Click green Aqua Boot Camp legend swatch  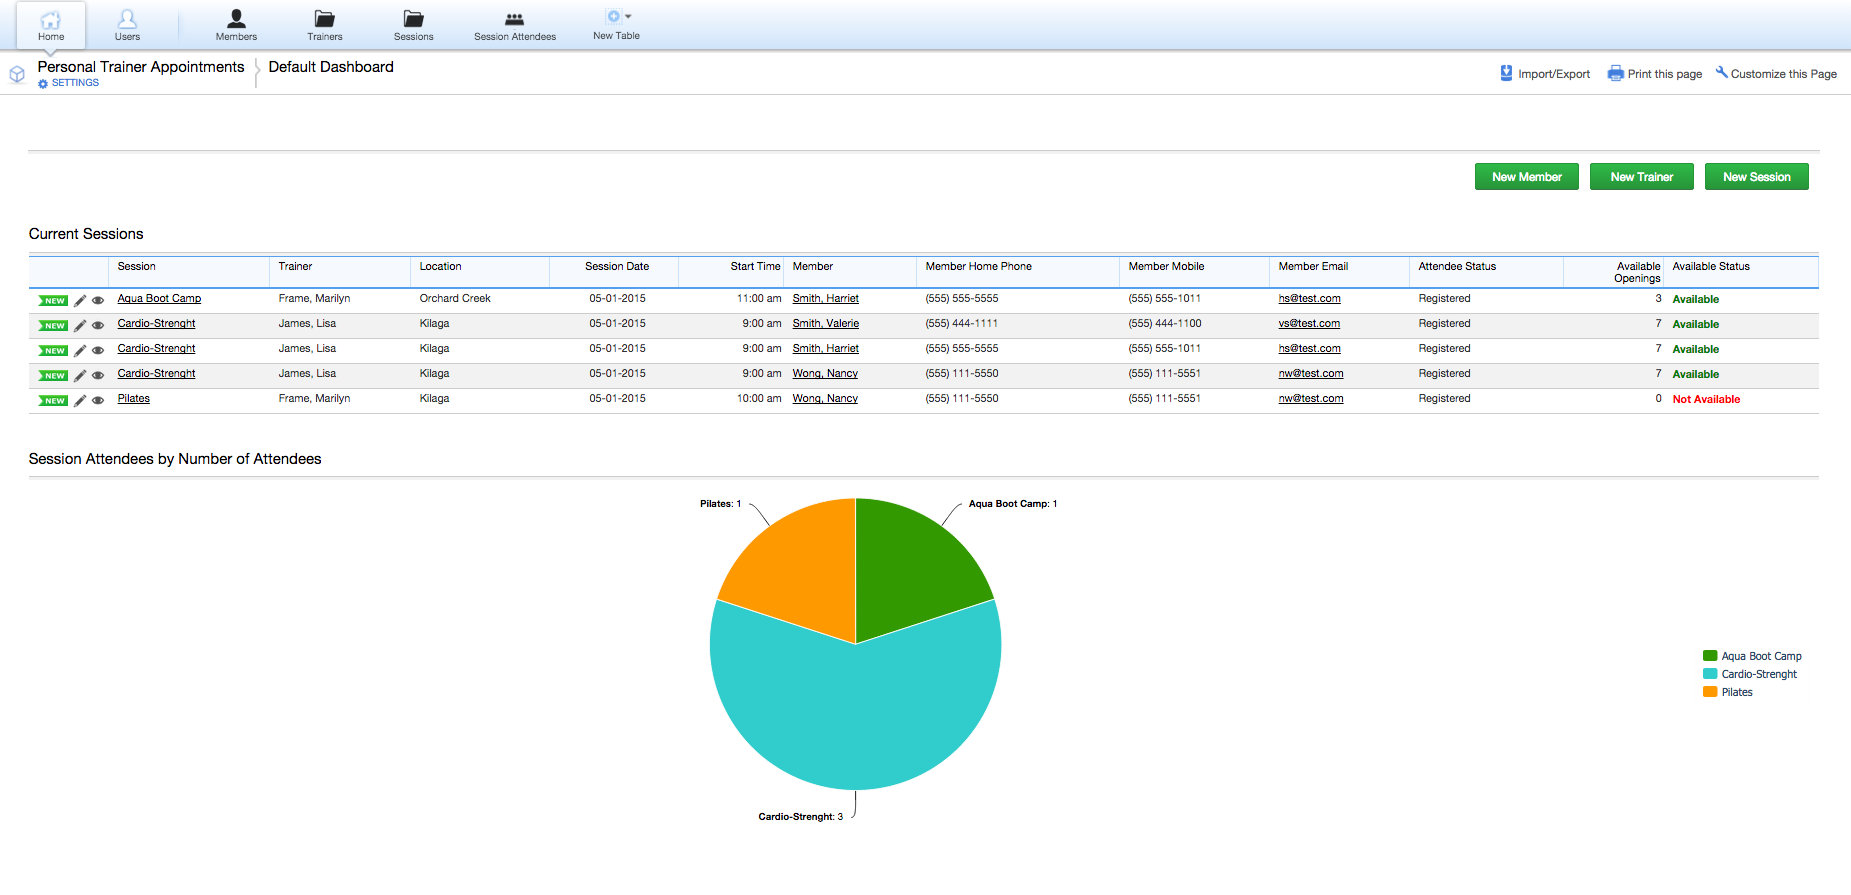[x=1709, y=656]
